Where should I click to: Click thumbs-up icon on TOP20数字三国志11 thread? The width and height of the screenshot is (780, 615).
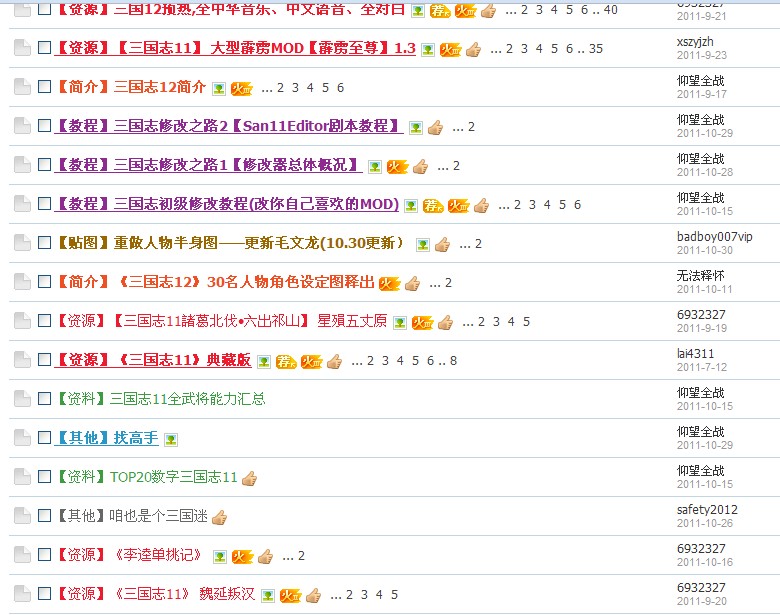(x=249, y=478)
